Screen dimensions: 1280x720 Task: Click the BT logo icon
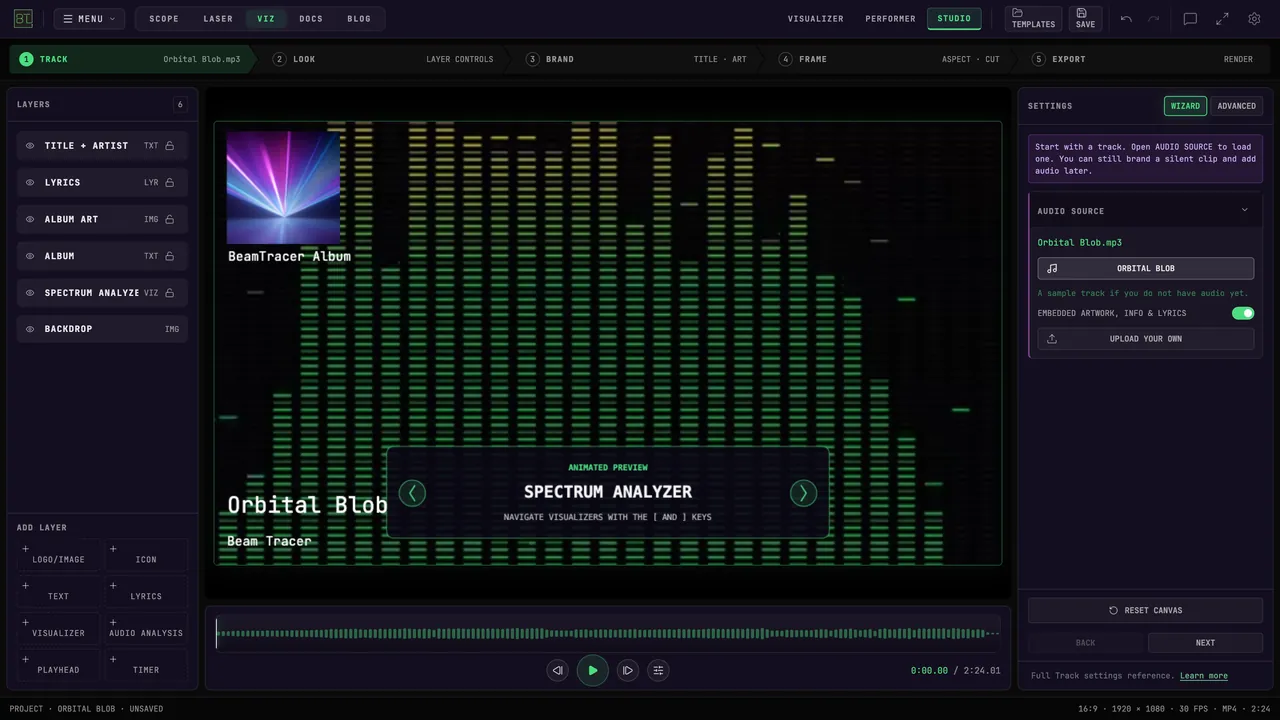(x=23, y=18)
